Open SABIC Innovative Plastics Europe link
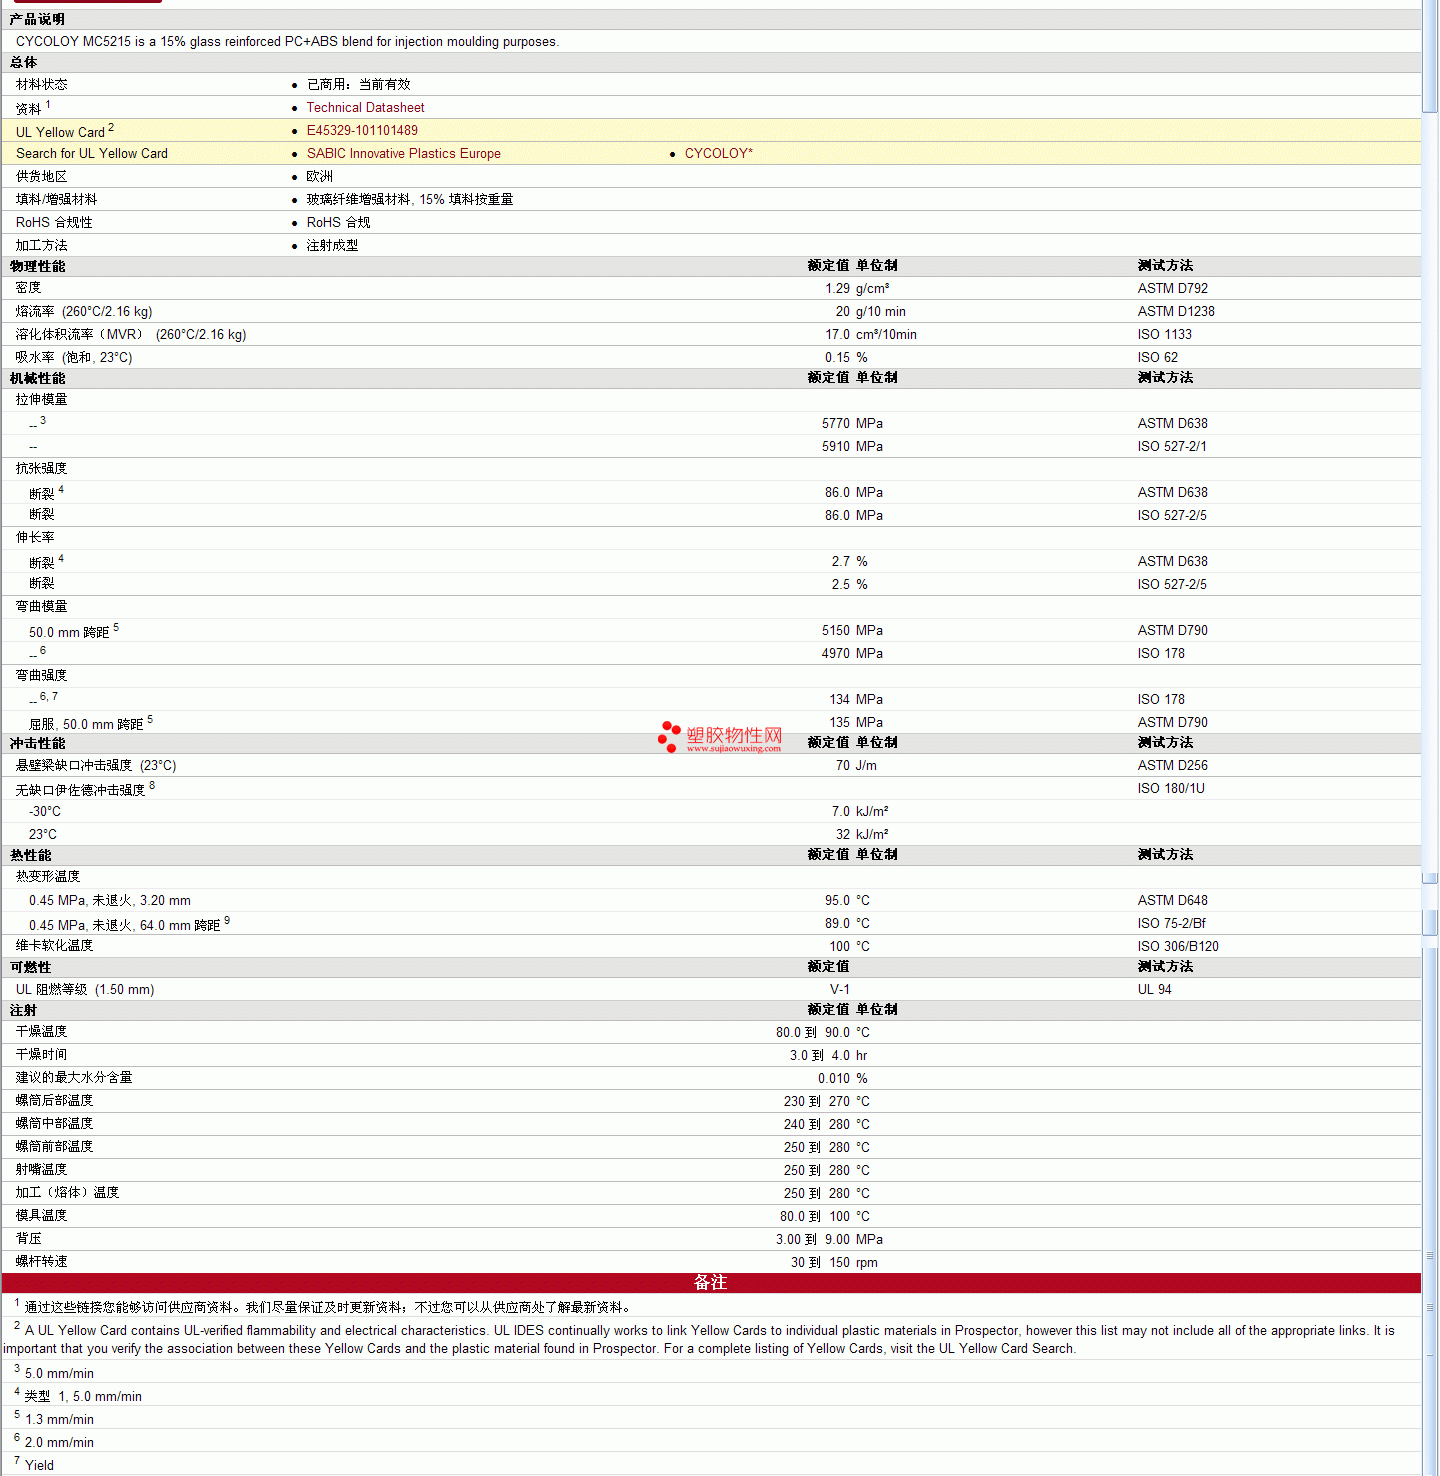1440x1476 pixels. 403,154
